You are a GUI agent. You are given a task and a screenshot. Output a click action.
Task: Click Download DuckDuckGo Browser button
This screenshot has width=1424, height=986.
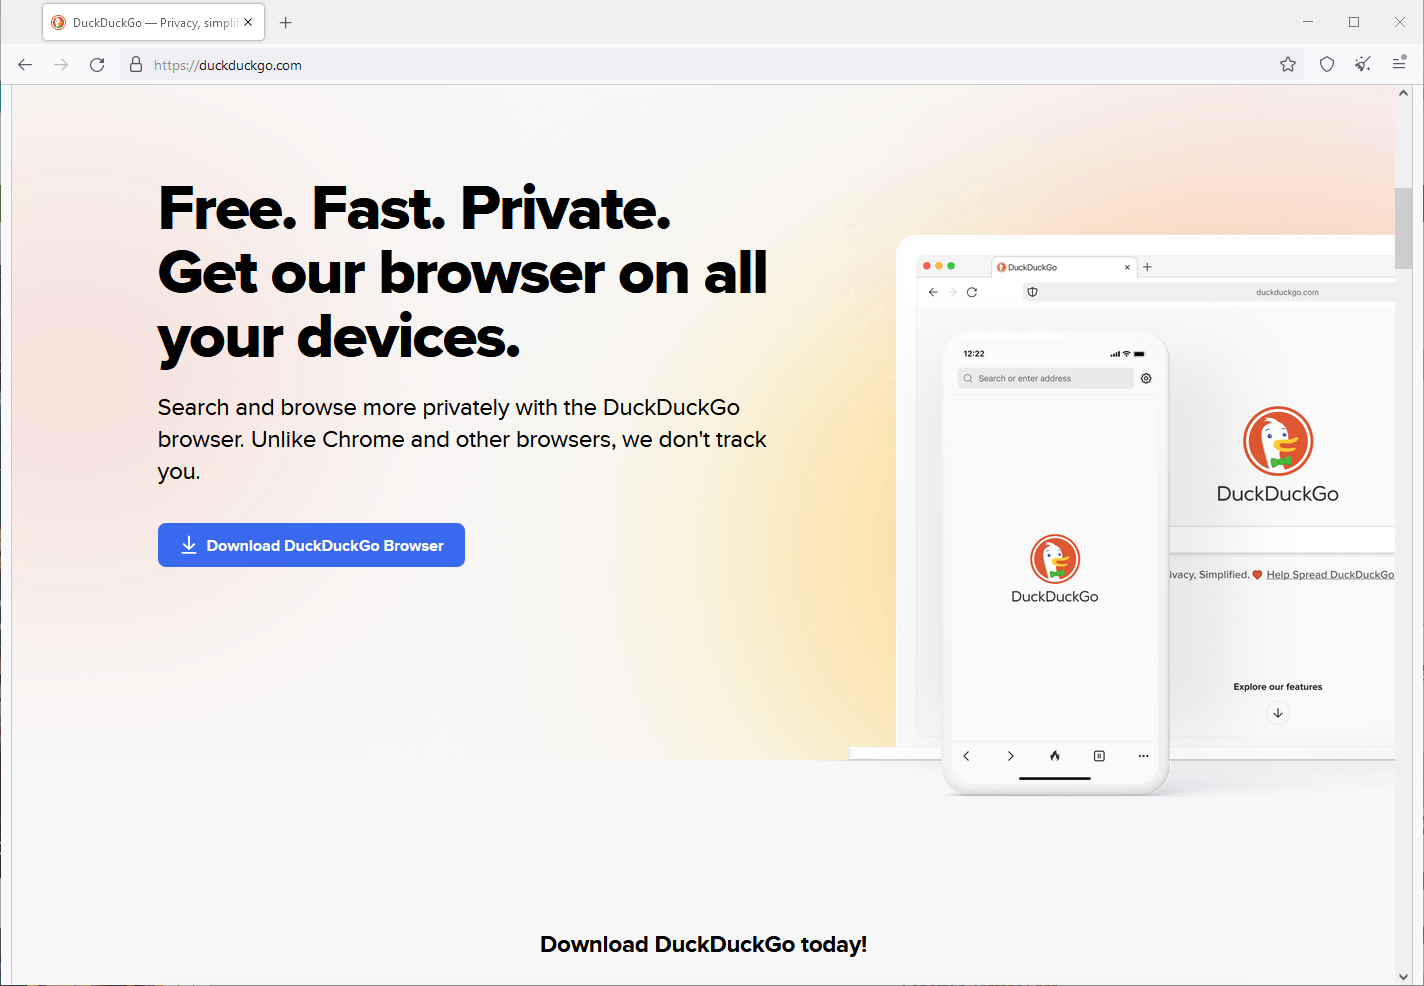coord(311,545)
